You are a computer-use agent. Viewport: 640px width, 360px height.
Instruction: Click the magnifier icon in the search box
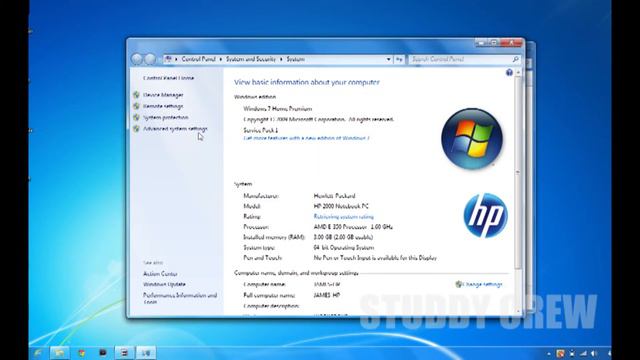click(x=516, y=59)
